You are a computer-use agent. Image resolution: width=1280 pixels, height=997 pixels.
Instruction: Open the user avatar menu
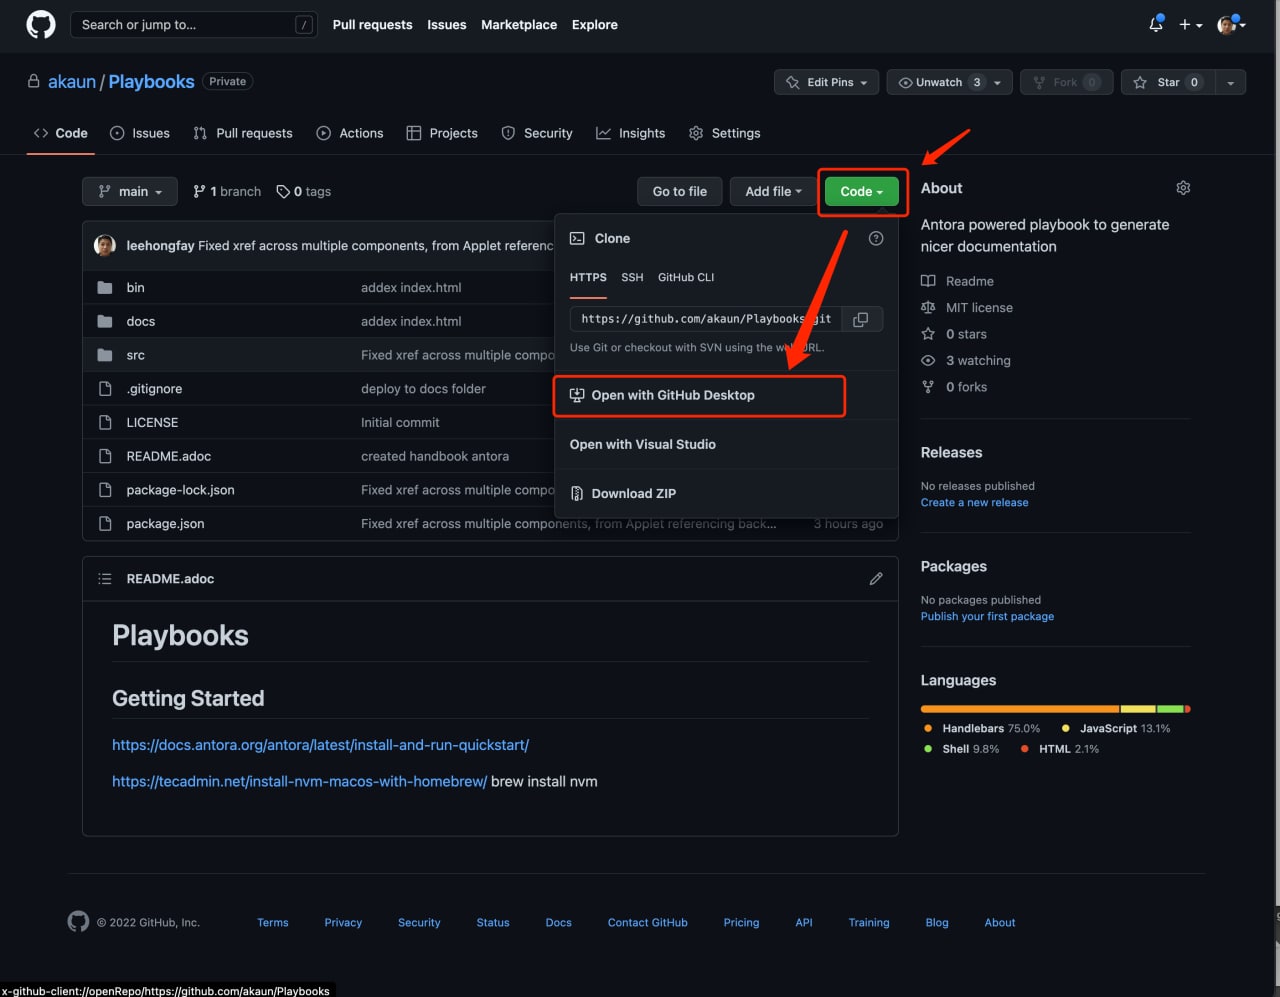pos(1231,25)
